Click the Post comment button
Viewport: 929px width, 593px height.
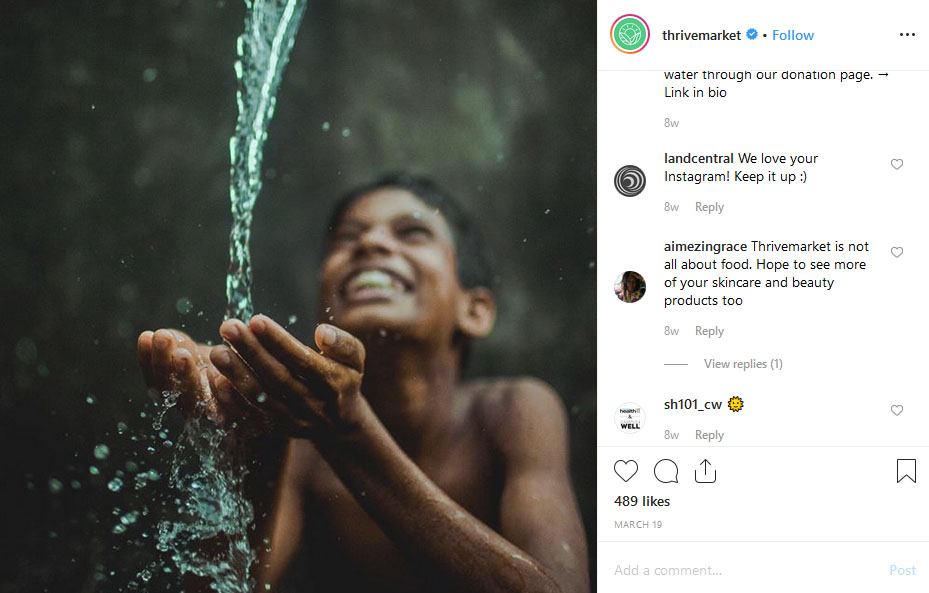click(902, 570)
